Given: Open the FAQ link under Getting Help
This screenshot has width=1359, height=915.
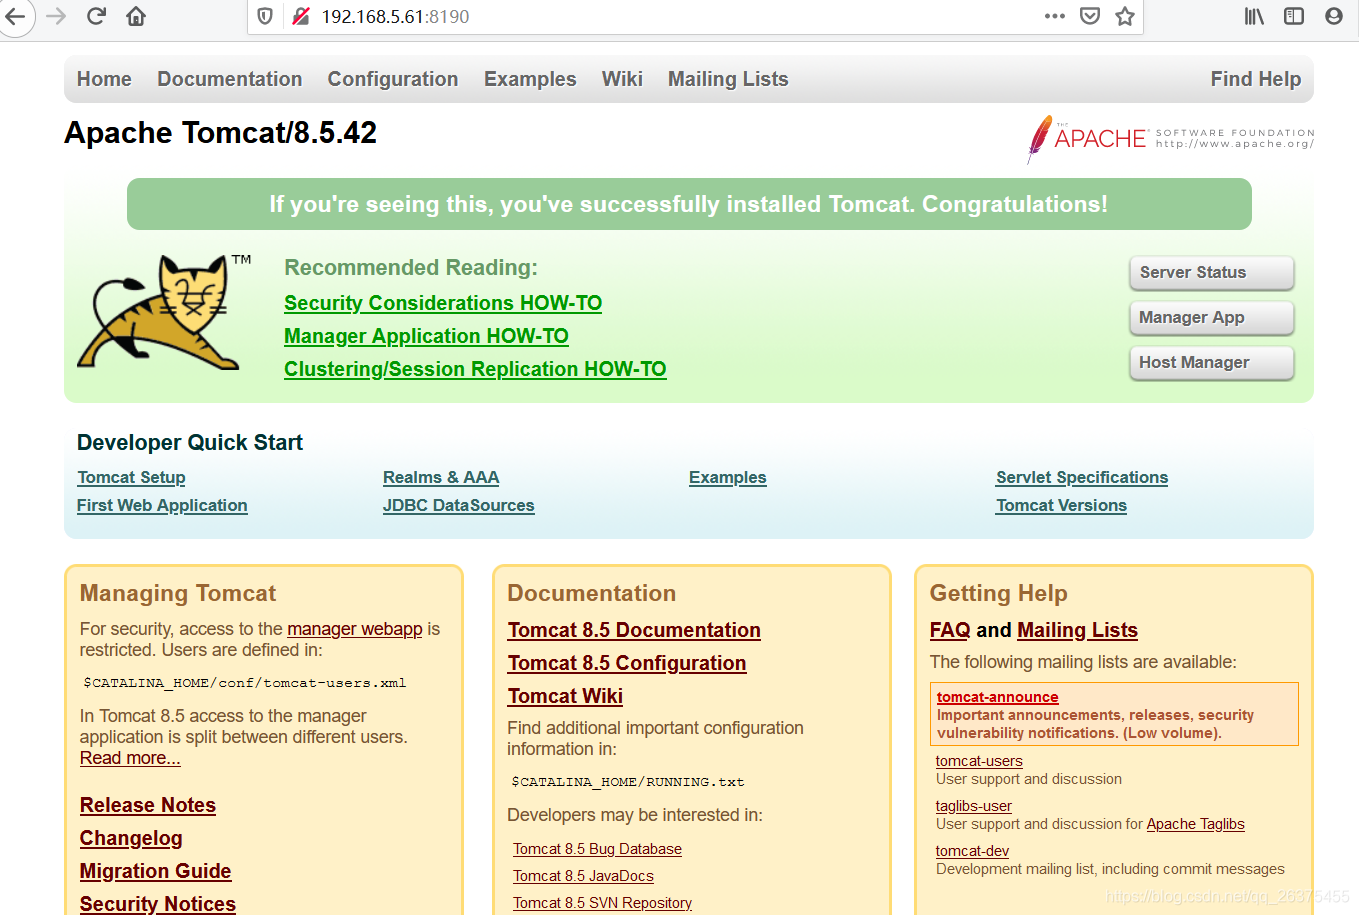Looking at the screenshot, I should coord(950,630).
